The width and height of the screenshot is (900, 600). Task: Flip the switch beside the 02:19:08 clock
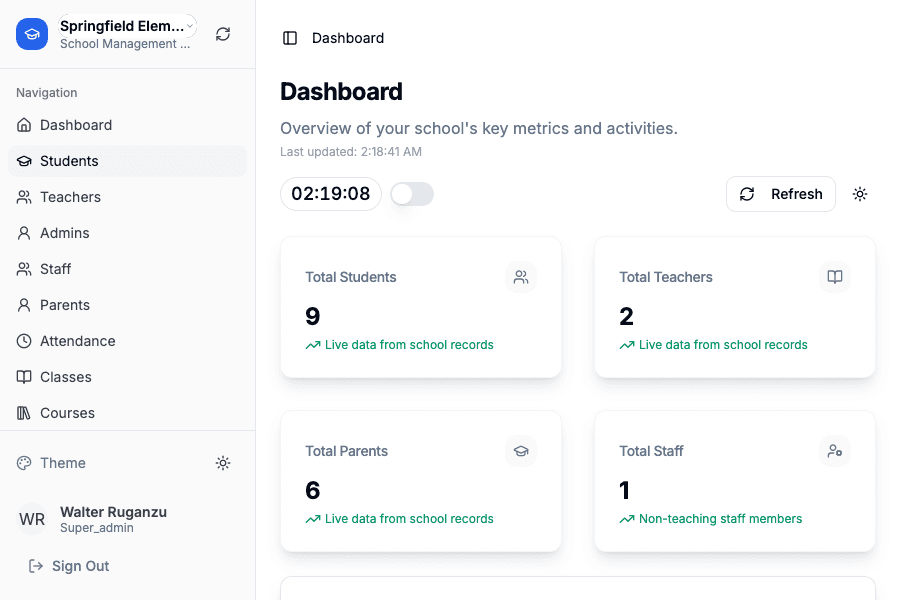pyautogui.click(x=412, y=194)
